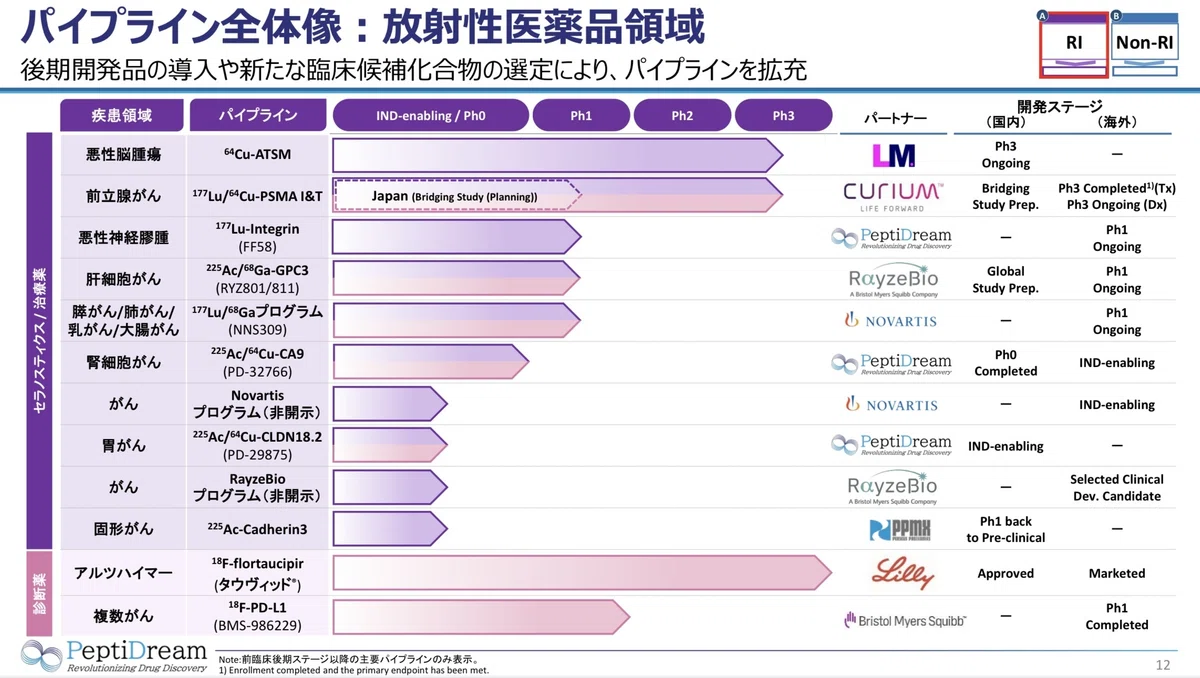Click the Global Study Prep. stage text

(x=1005, y=280)
